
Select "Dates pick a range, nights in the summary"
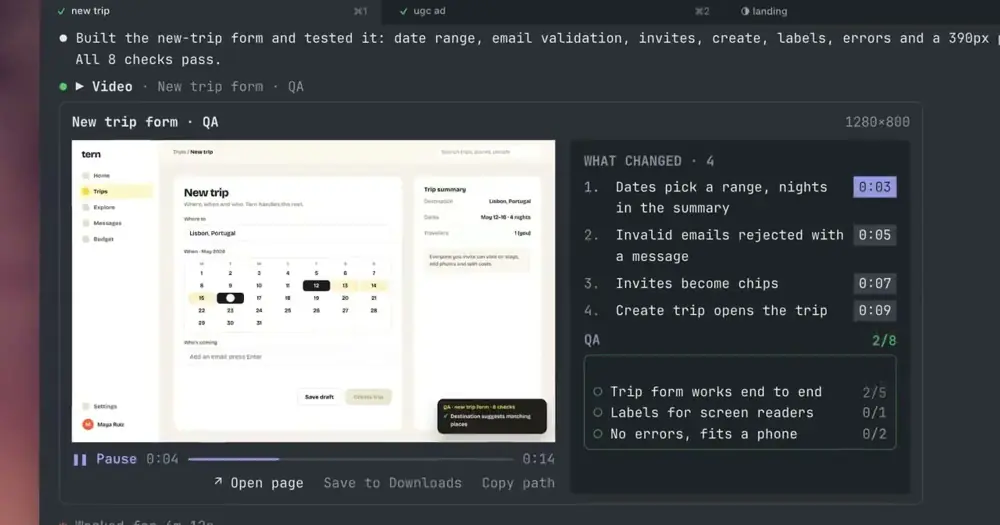coord(721,197)
